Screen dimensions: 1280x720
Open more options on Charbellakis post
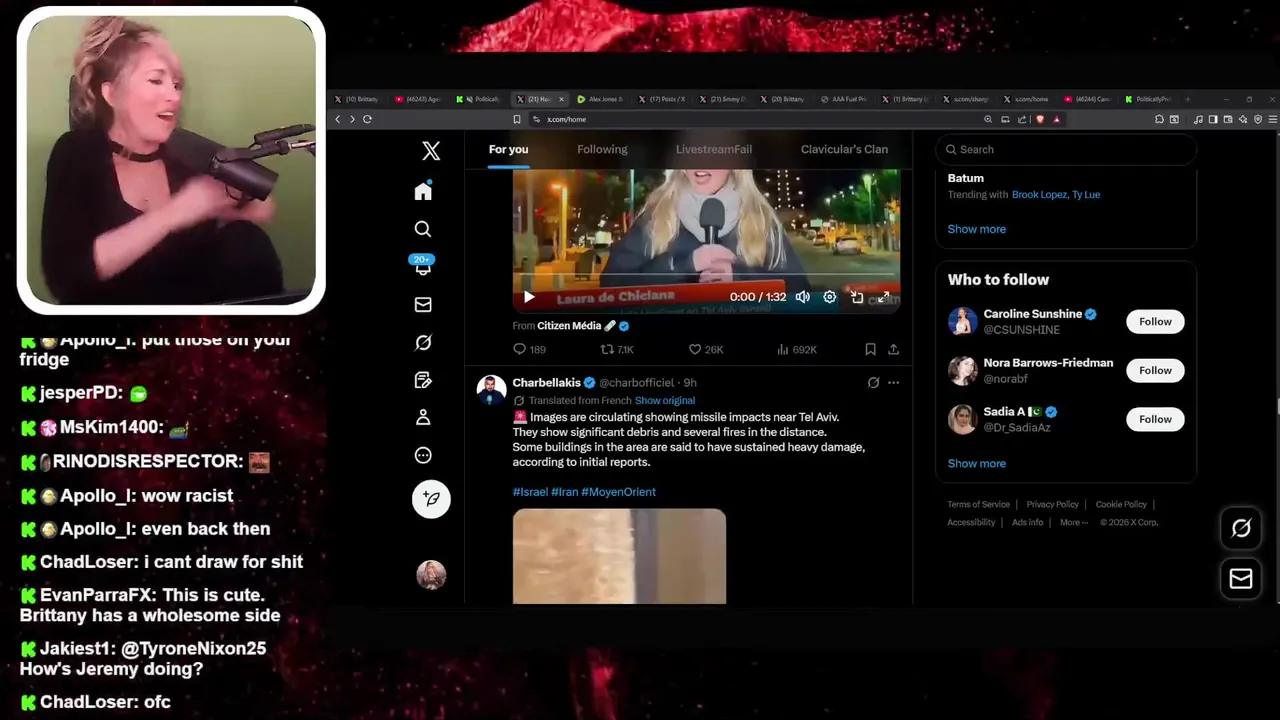coord(893,382)
